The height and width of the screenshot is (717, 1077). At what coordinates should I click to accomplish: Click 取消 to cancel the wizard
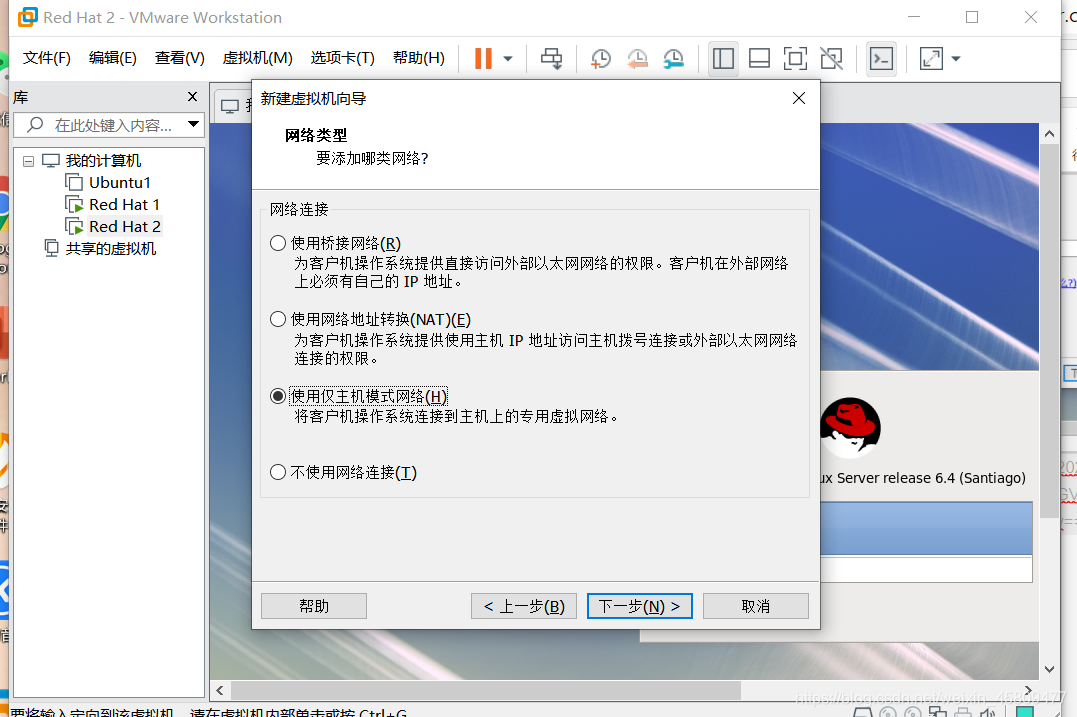756,606
